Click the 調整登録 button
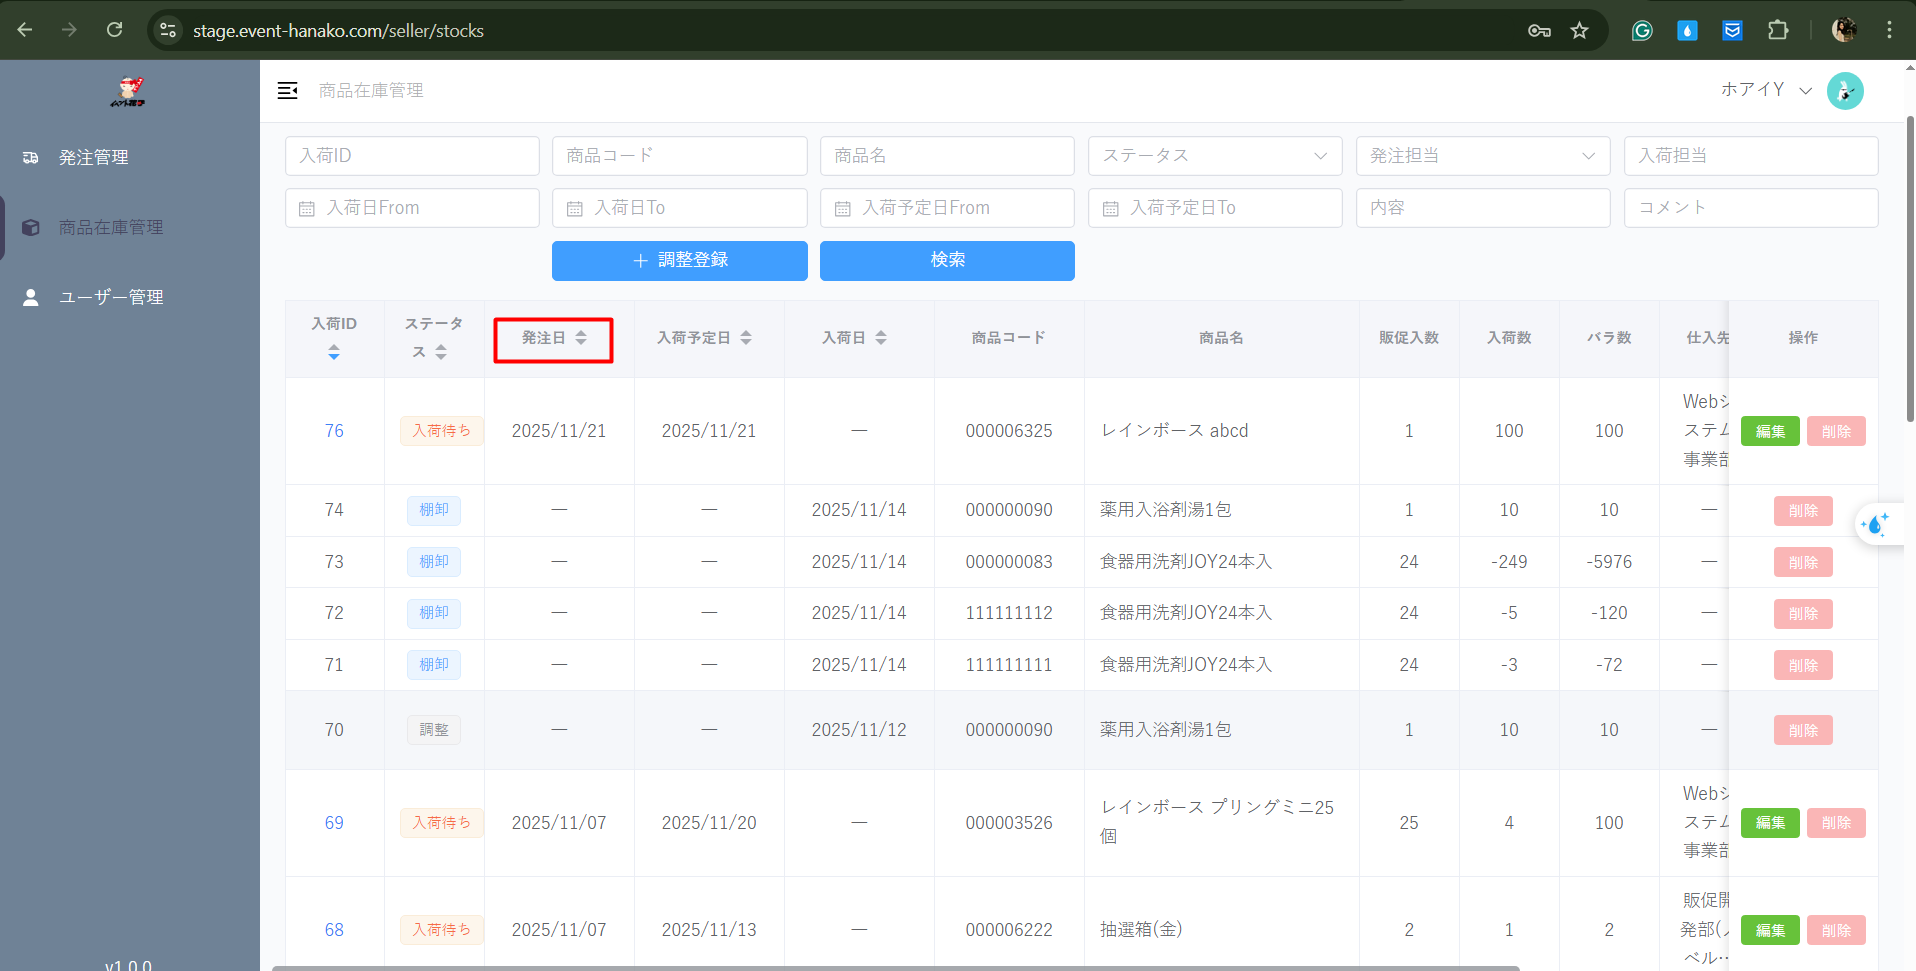The image size is (1916, 971). [x=679, y=261]
